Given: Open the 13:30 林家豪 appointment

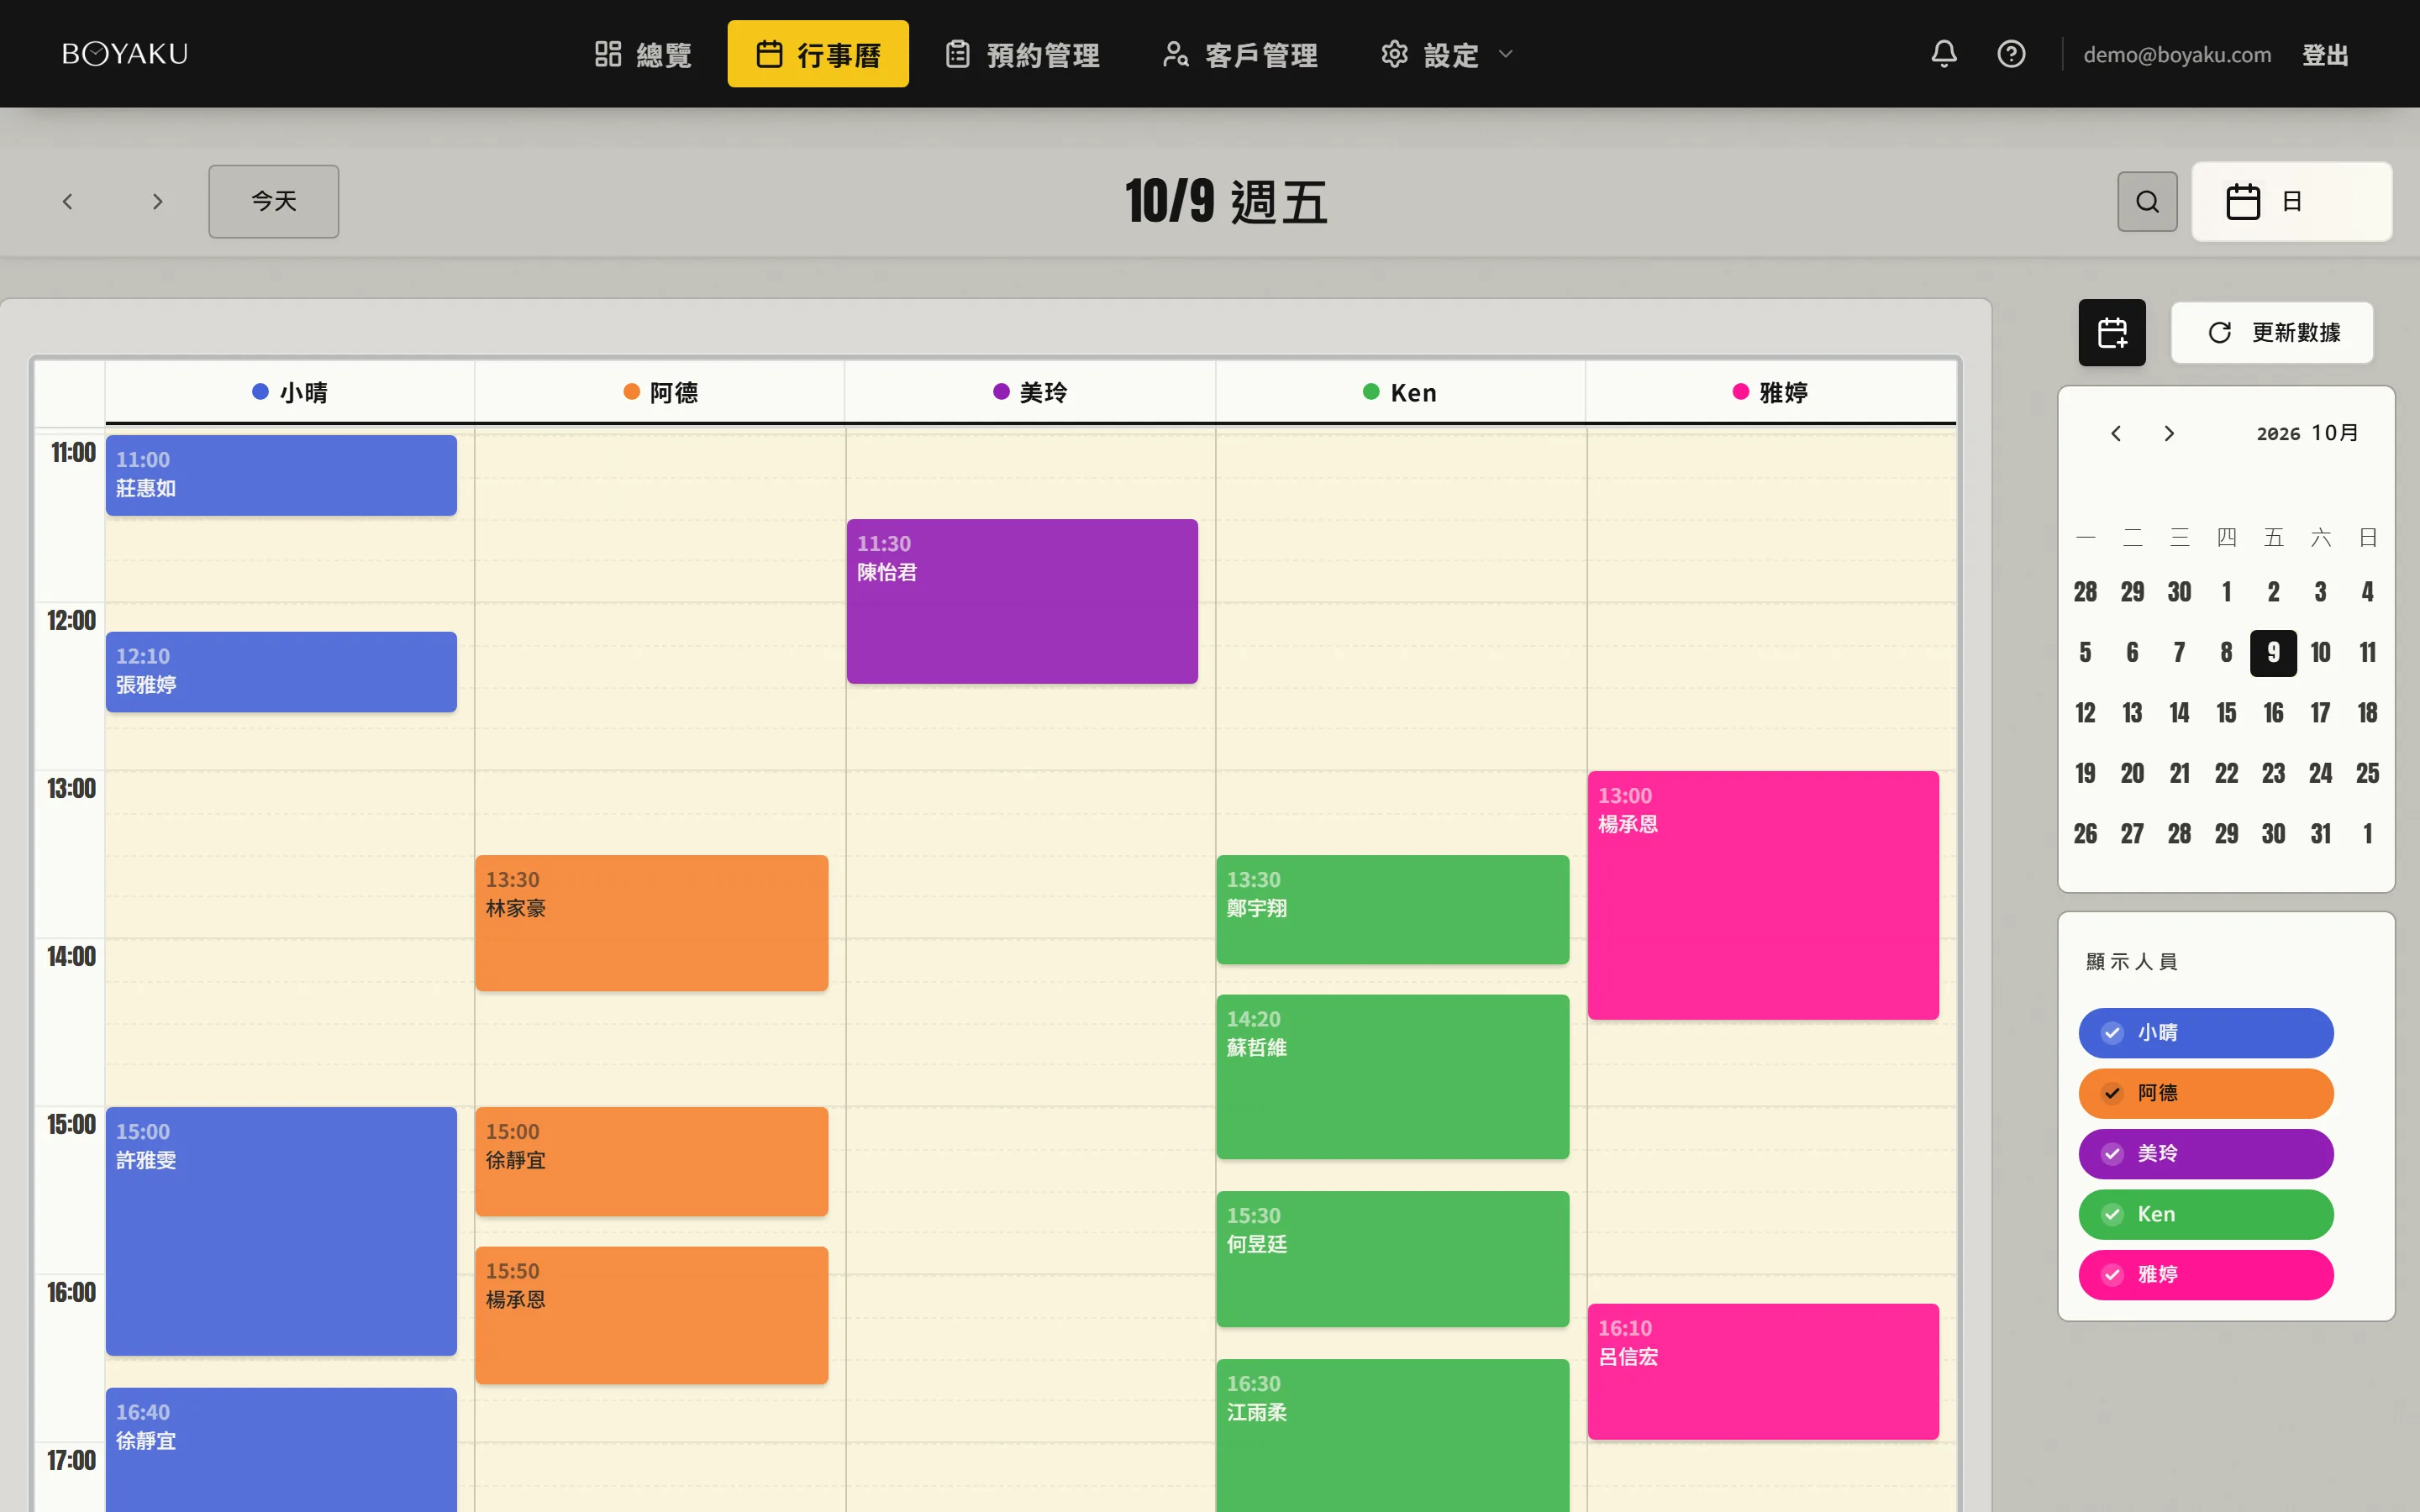Looking at the screenshot, I should tap(652, 923).
